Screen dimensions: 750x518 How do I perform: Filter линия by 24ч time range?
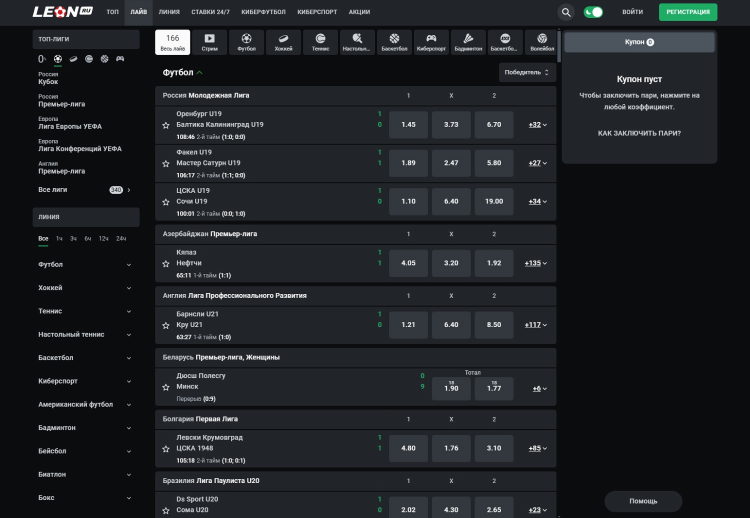pyautogui.click(x=121, y=239)
